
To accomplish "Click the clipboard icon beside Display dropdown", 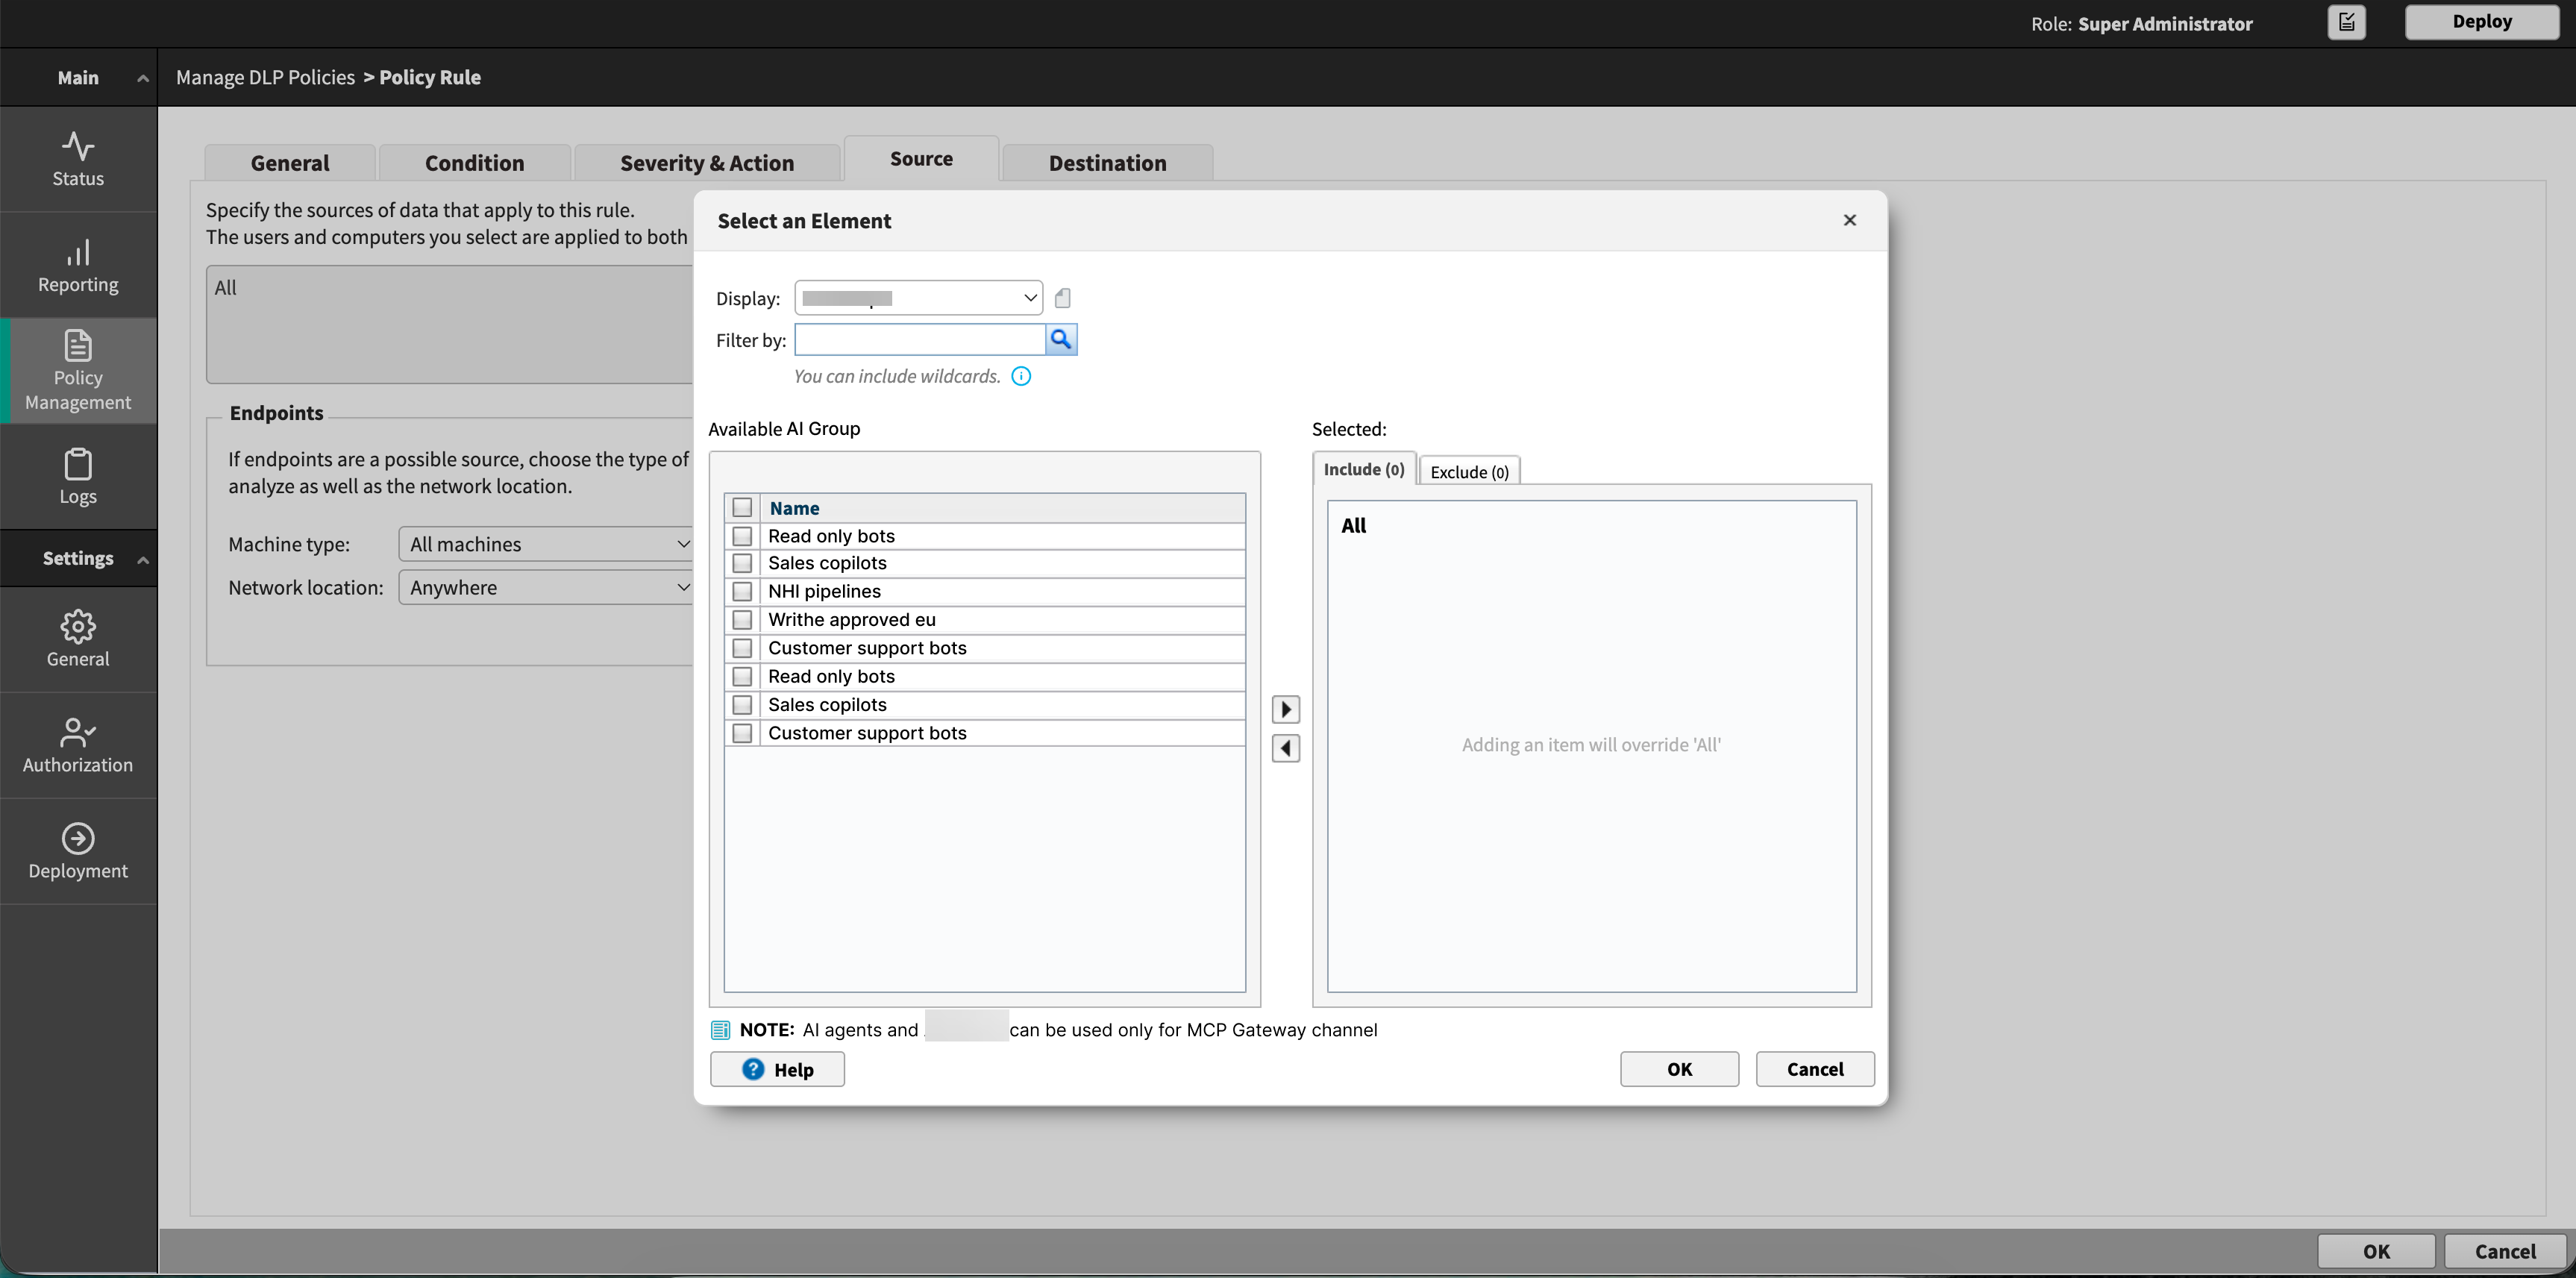I will coord(1063,298).
